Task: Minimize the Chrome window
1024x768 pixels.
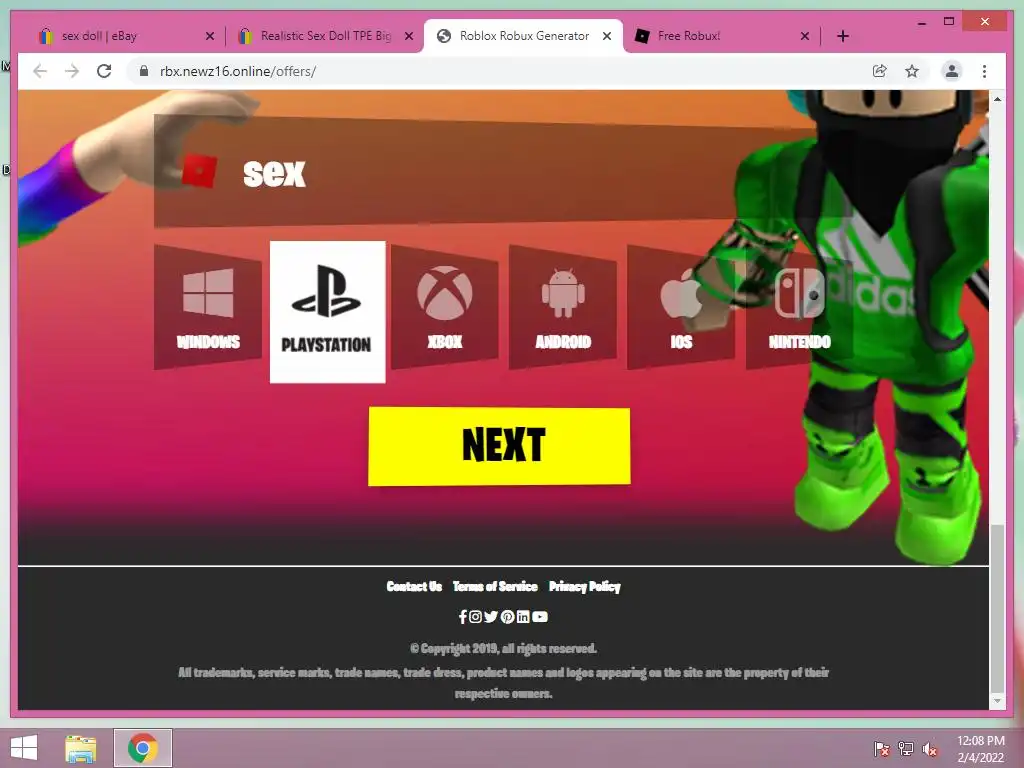Action: tap(921, 22)
